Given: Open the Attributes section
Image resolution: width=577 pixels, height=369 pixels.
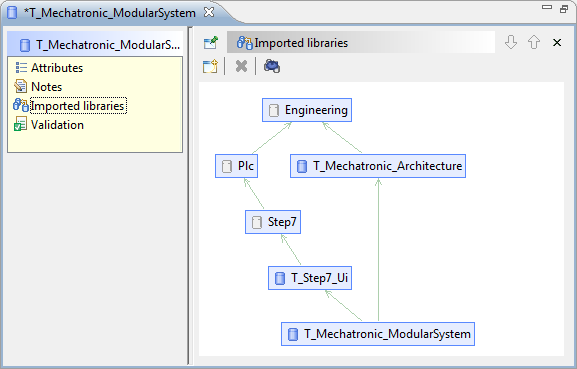Looking at the screenshot, I should pyautogui.click(x=57, y=68).
